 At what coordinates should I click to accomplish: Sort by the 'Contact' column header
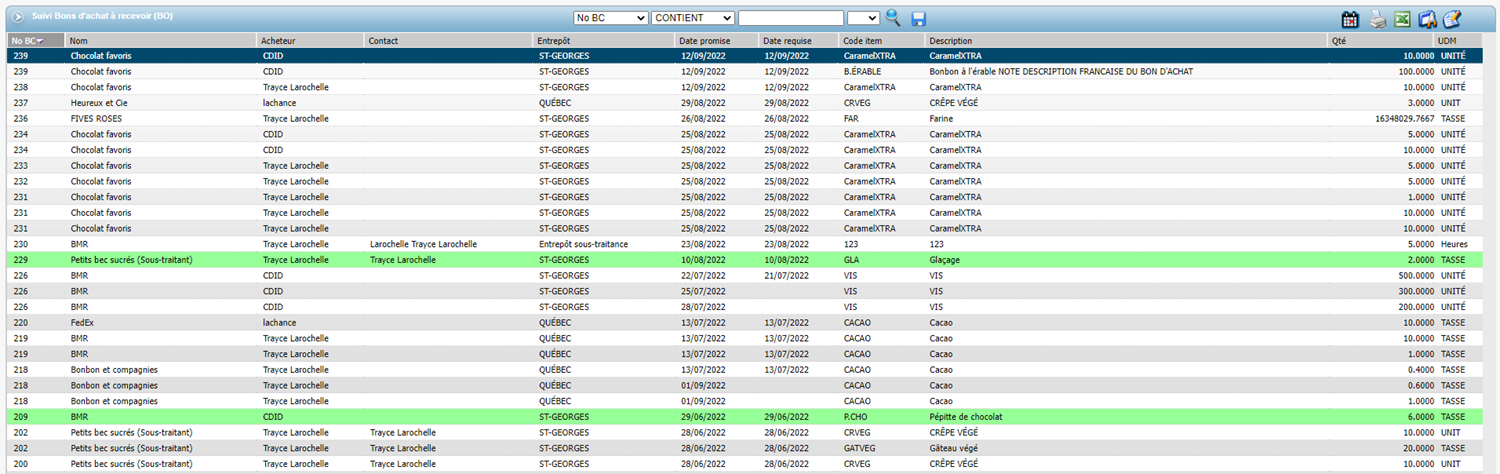pos(449,40)
